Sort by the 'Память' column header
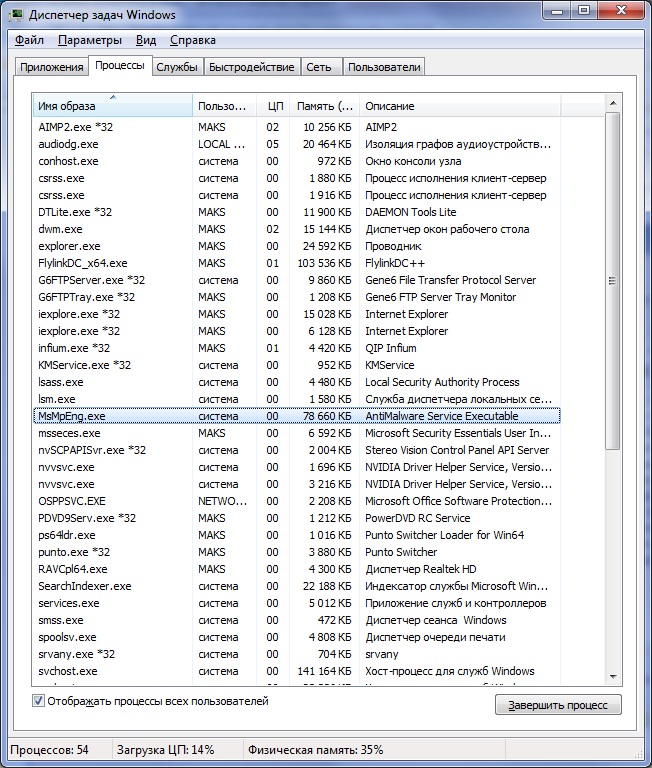Image resolution: width=652 pixels, height=768 pixels. coord(324,106)
